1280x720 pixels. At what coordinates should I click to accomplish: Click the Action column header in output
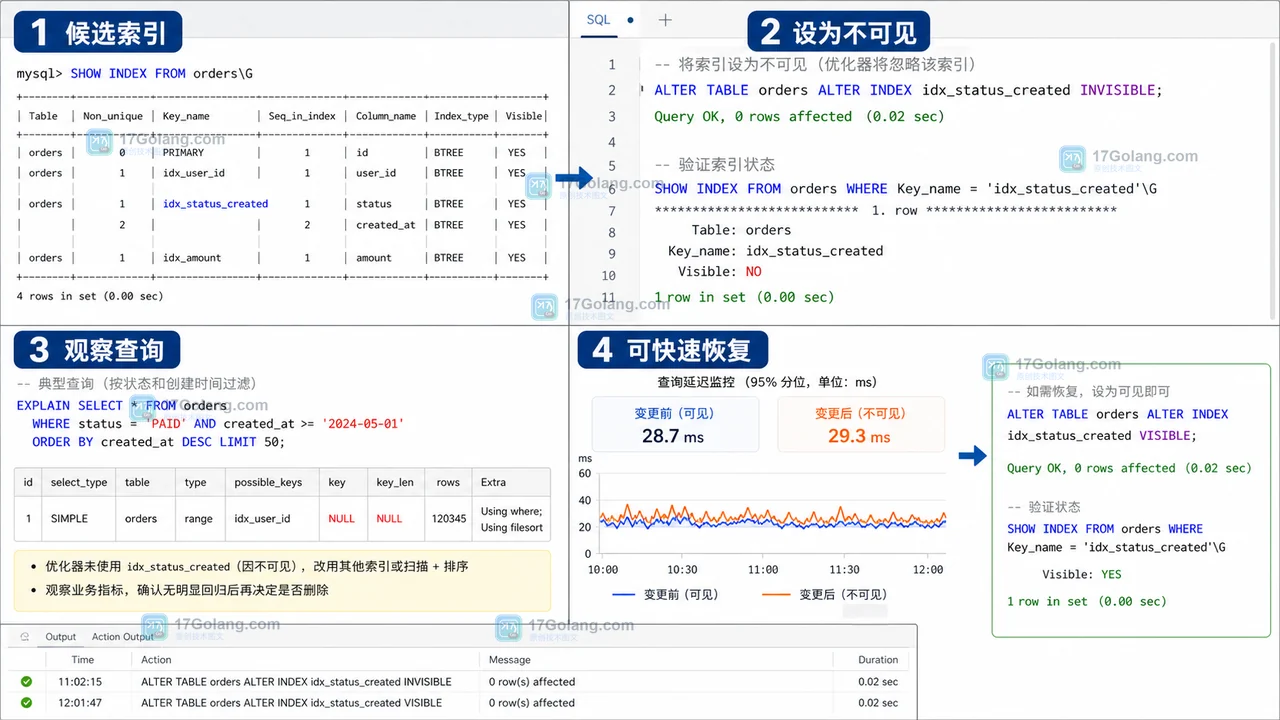156,660
